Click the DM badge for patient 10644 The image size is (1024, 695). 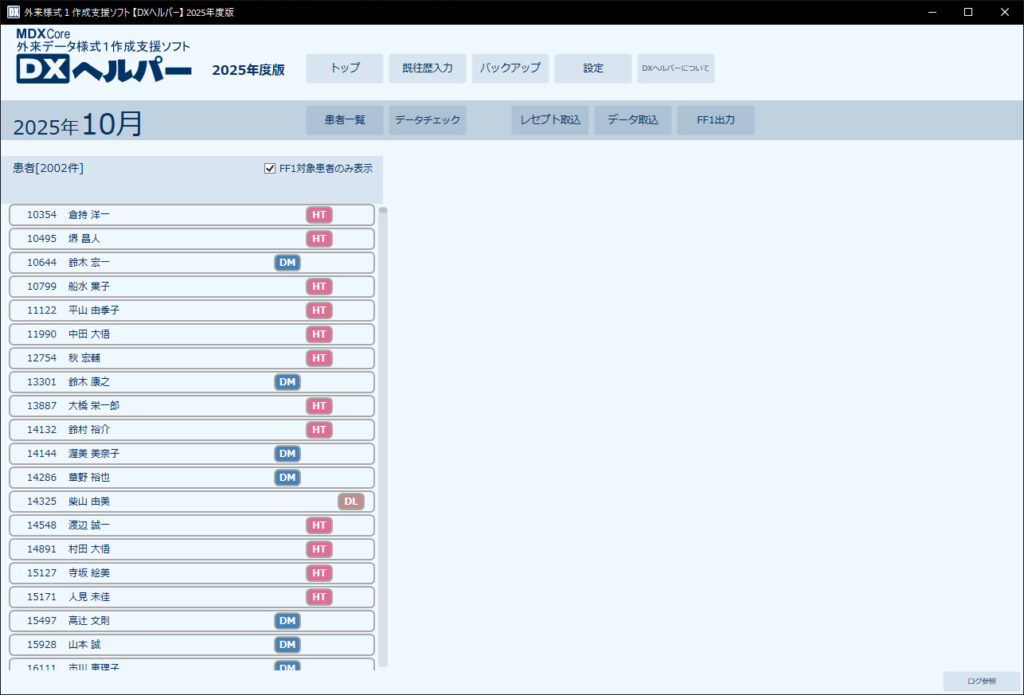click(x=287, y=263)
